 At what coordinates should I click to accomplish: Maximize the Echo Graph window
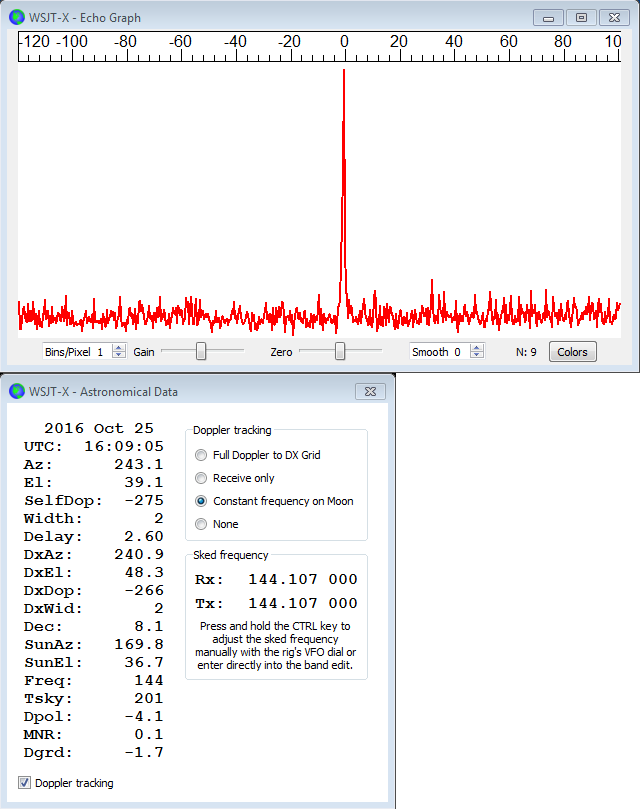pos(581,17)
